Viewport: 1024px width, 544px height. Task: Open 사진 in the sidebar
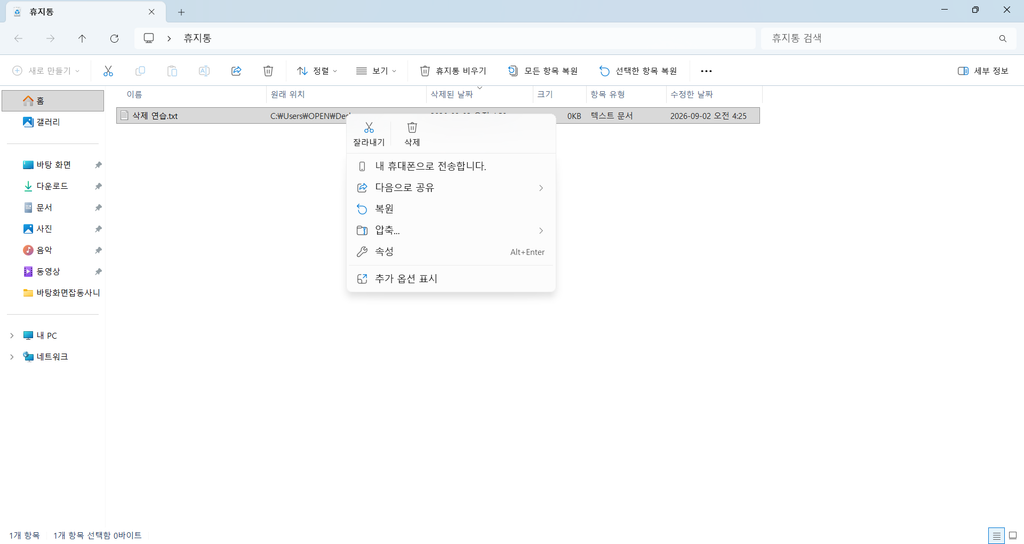point(52,229)
